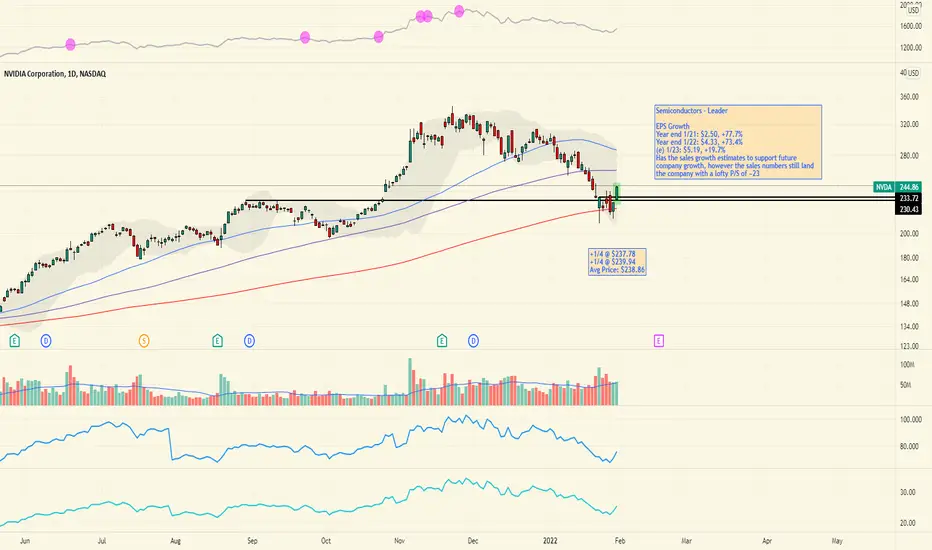Click the 200.00 price axis label

[x=909, y=234]
